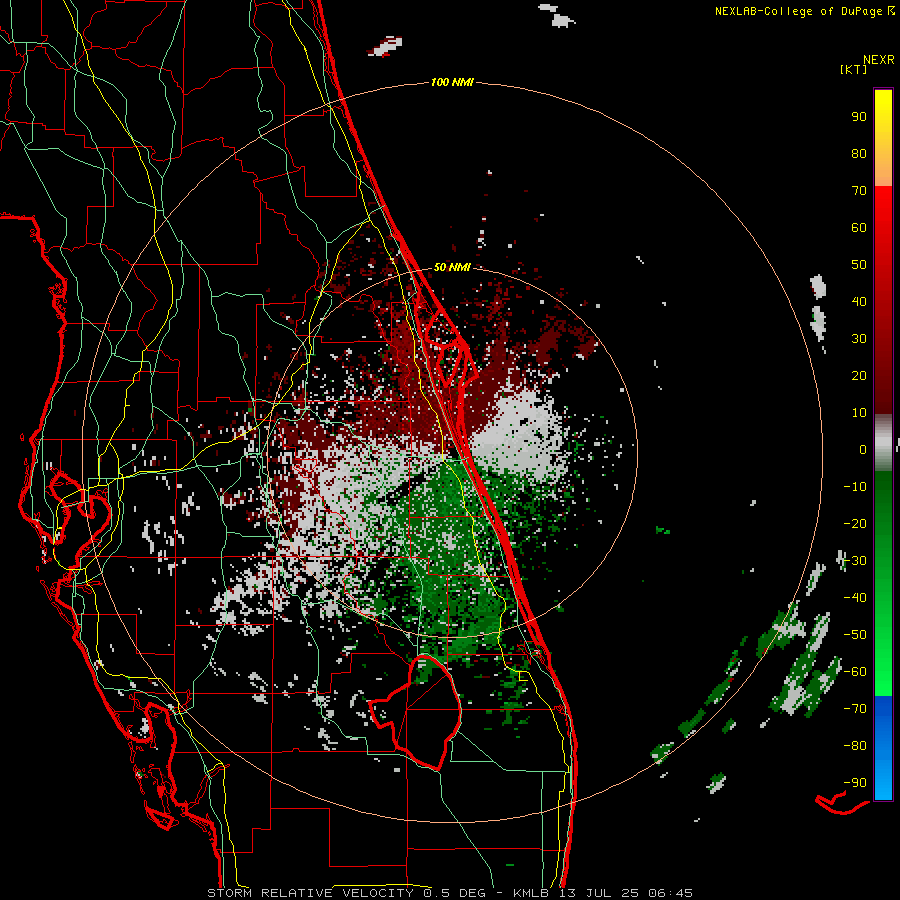
Task: Click the 13 JUL 25 date text
Action: pyautogui.click(x=599, y=893)
